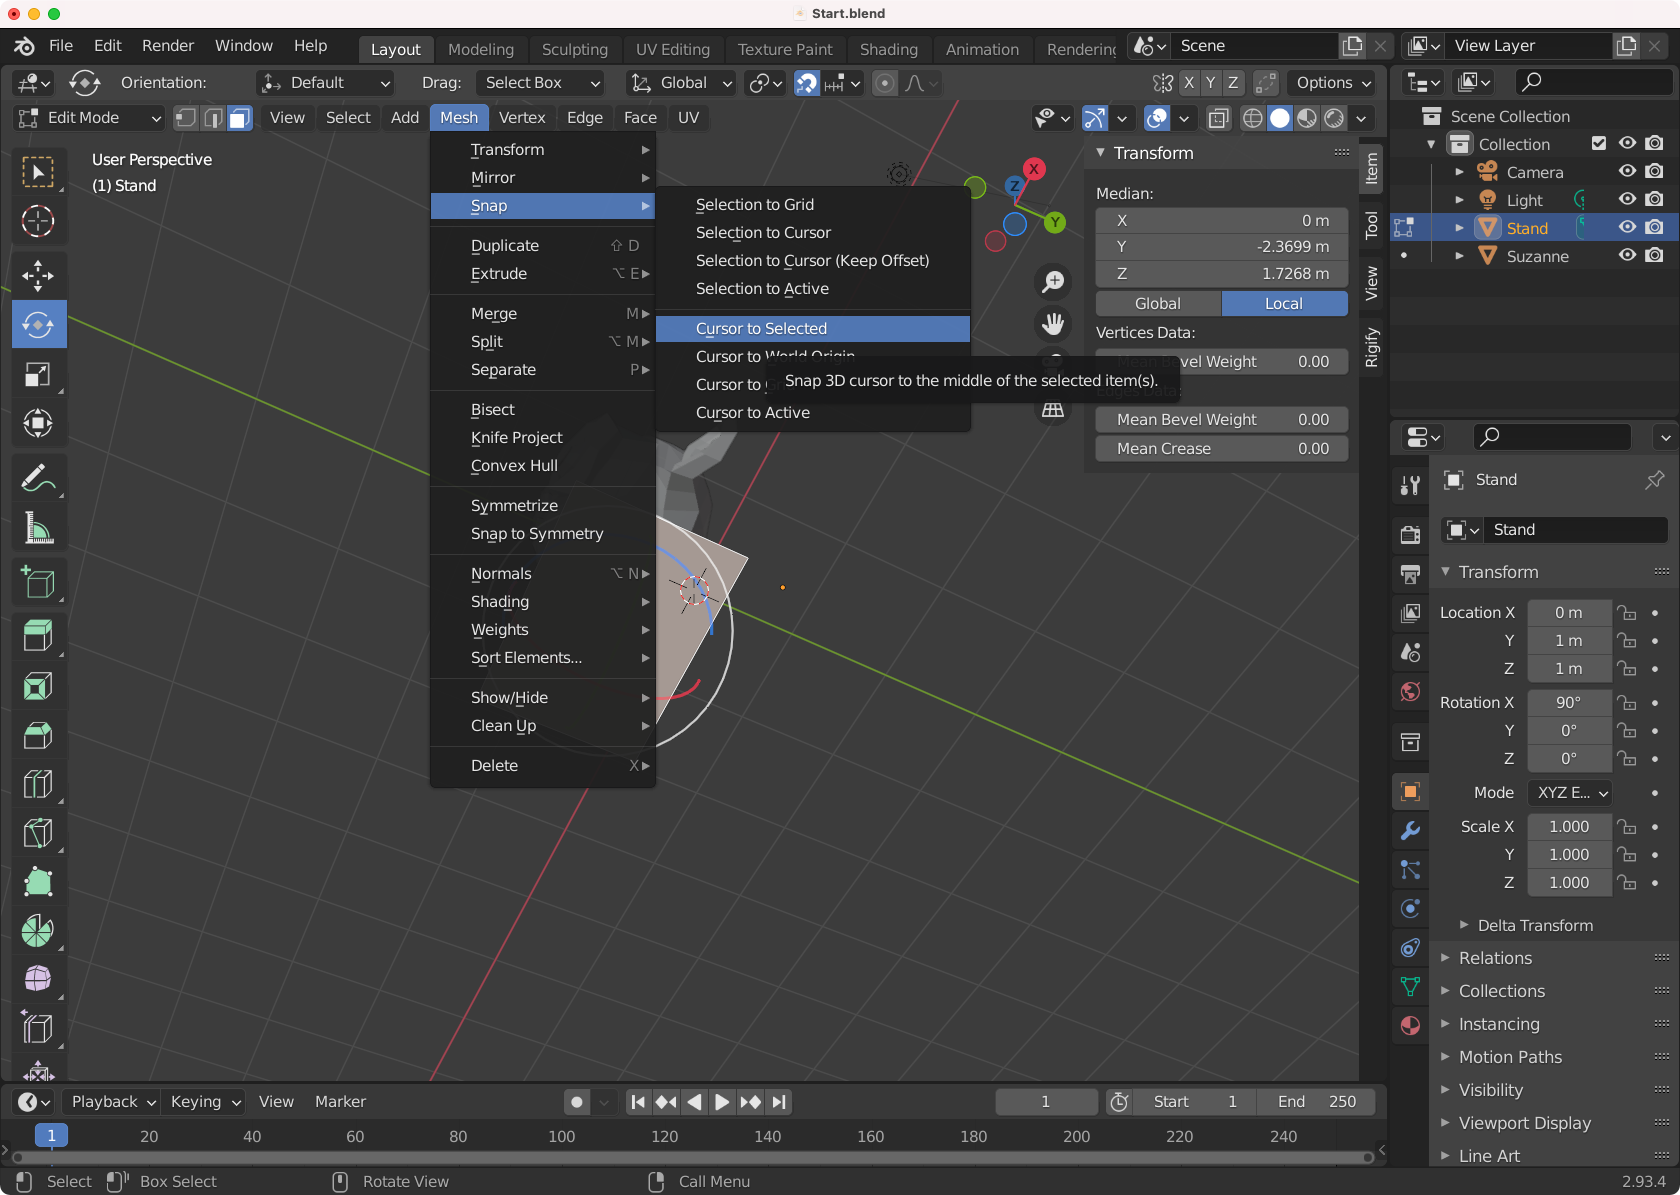Image resolution: width=1680 pixels, height=1195 pixels.
Task: Click Selection to Grid option
Action: tap(754, 205)
